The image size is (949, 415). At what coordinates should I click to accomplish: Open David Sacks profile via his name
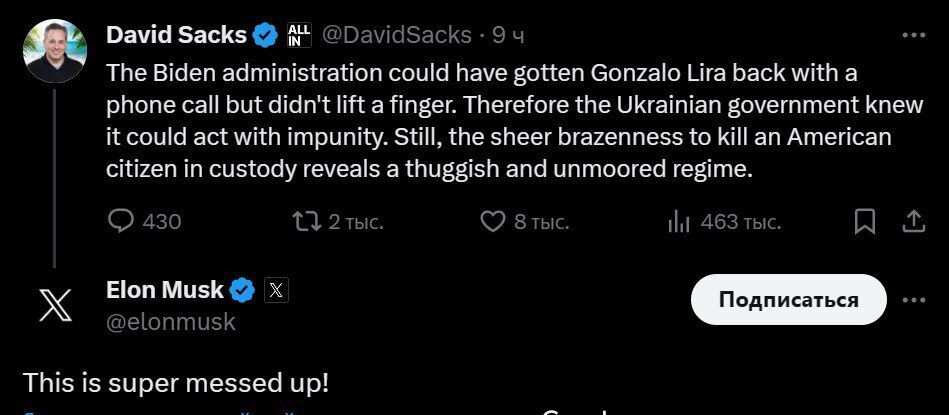176,35
